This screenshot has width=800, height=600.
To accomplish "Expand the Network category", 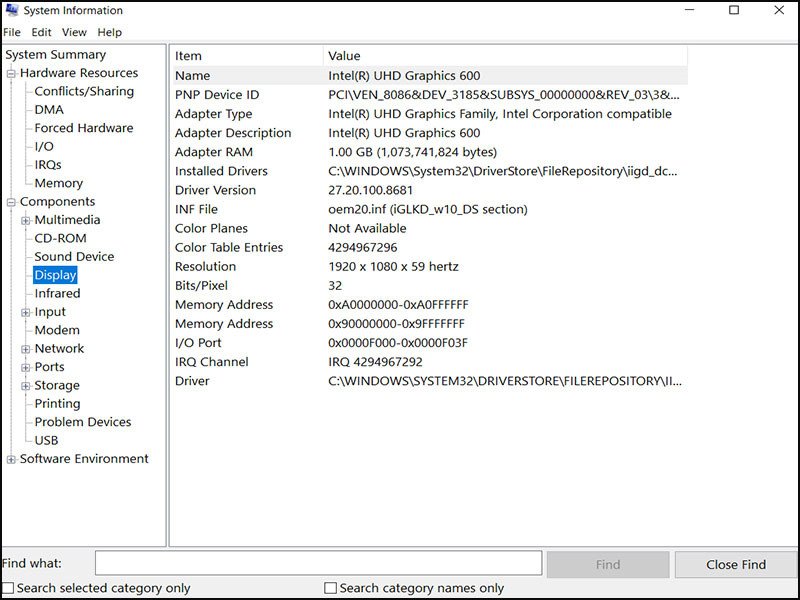I will 26,349.
